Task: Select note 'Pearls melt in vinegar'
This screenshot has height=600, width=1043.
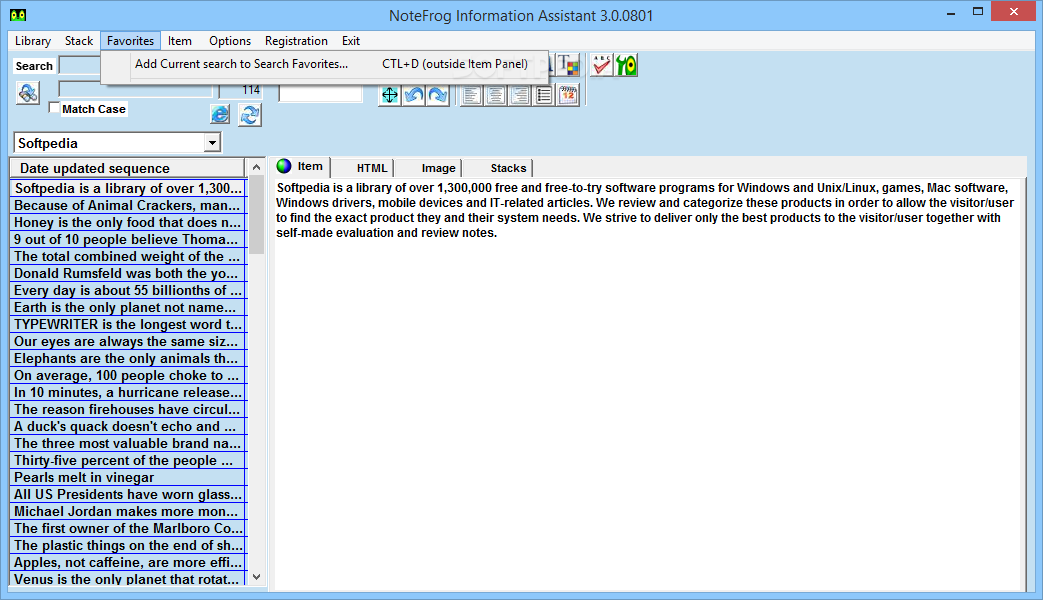Action: point(128,478)
